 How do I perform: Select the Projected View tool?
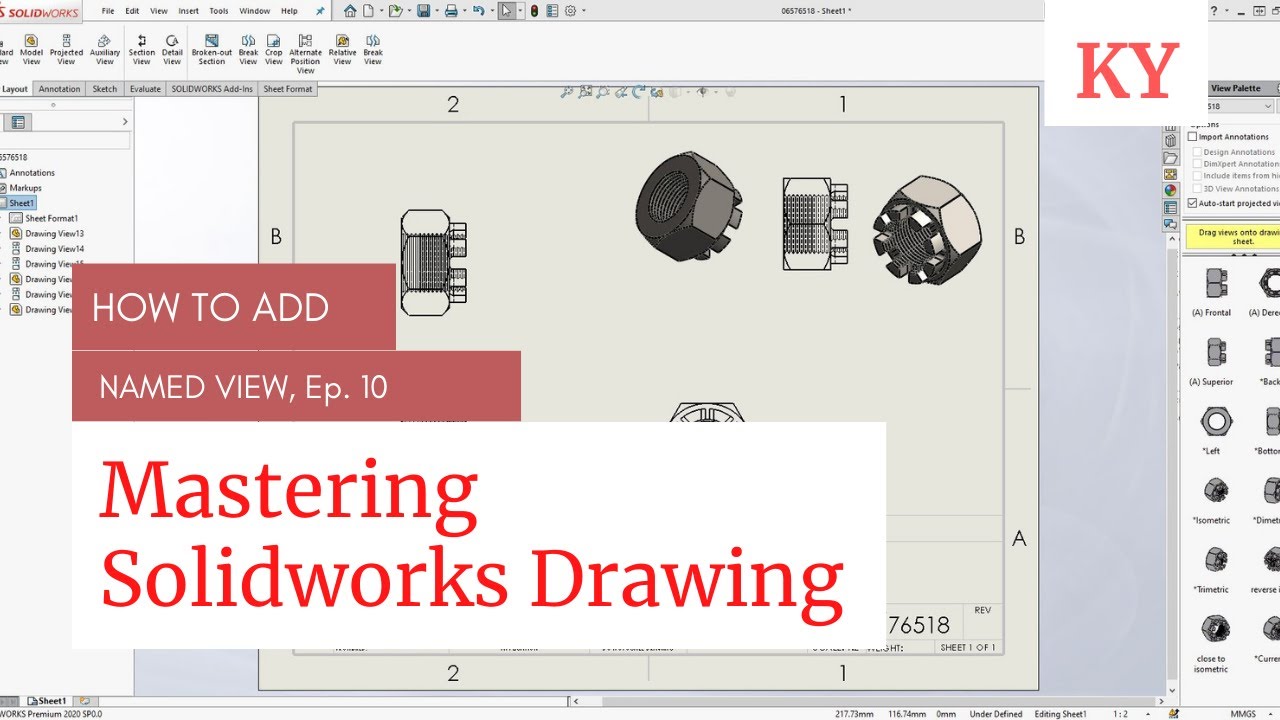pyautogui.click(x=66, y=49)
